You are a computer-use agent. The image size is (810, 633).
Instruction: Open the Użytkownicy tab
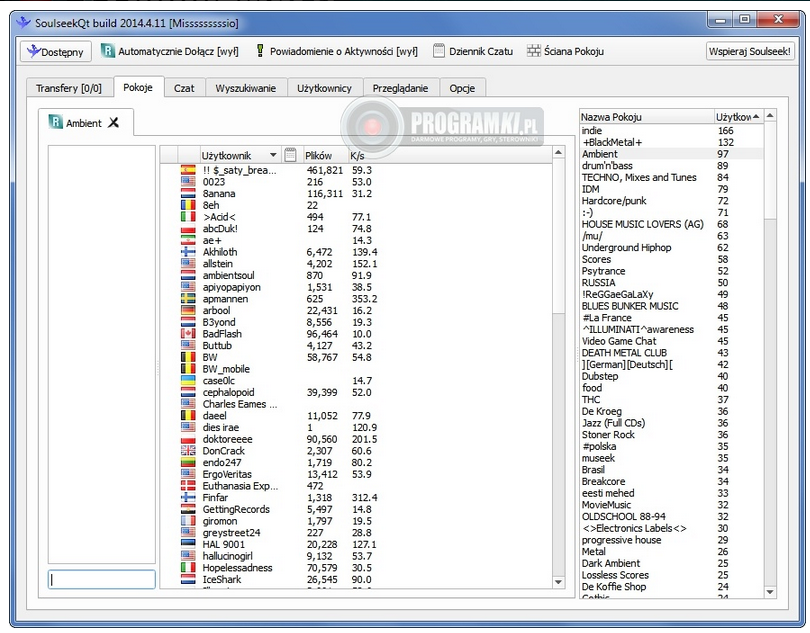click(x=324, y=88)
